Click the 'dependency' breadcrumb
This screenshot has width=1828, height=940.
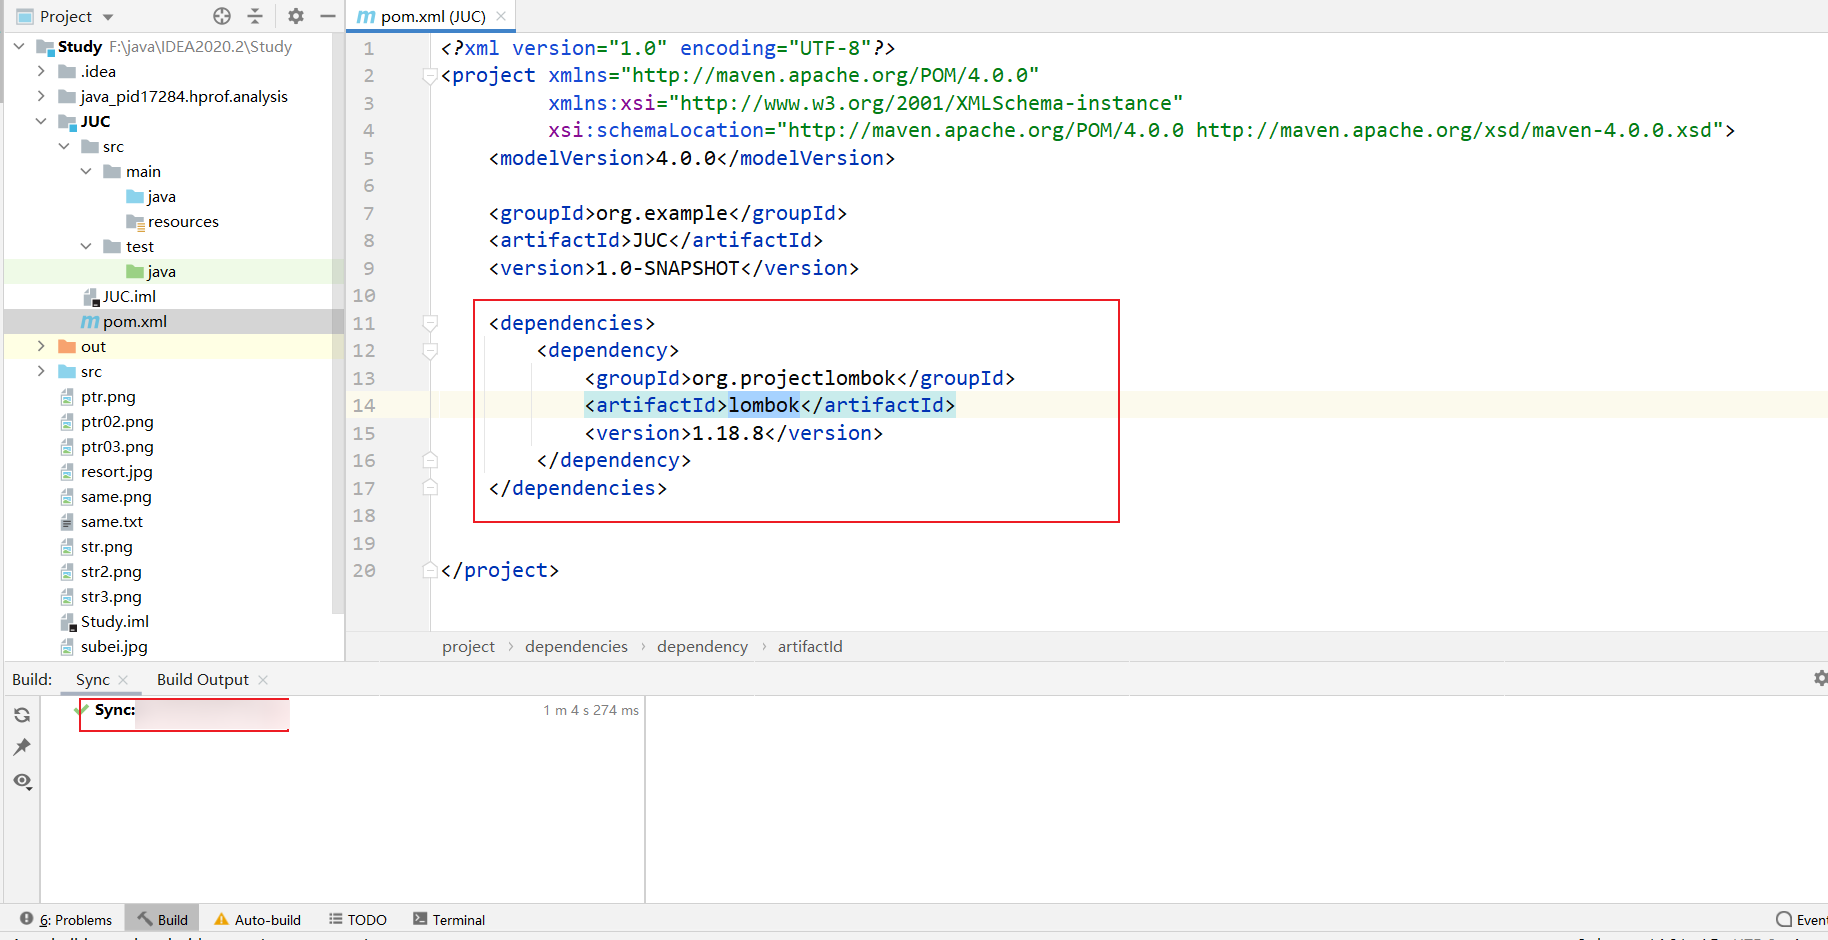702,646
